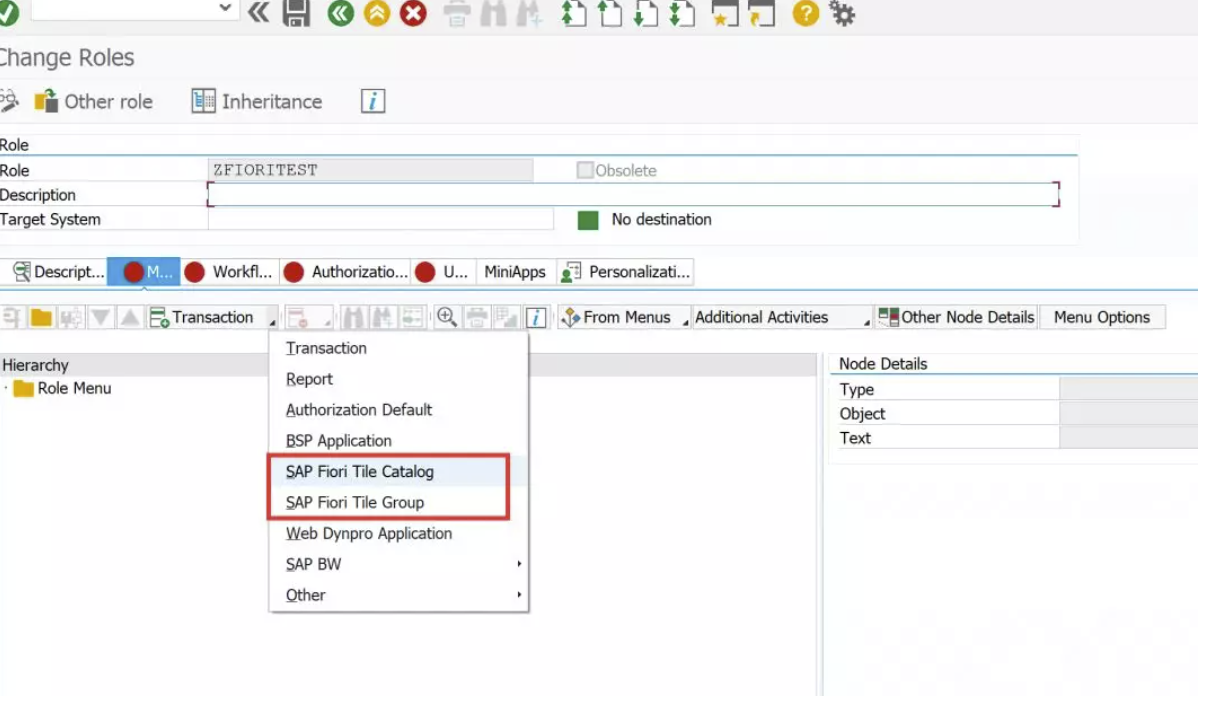Select BSP Application menu entry
Screen dimensions: 1206x719
pos(398,441)
